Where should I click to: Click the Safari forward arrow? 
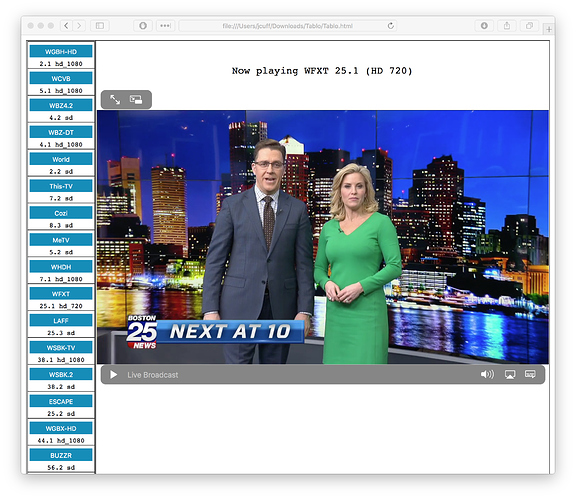79,26
